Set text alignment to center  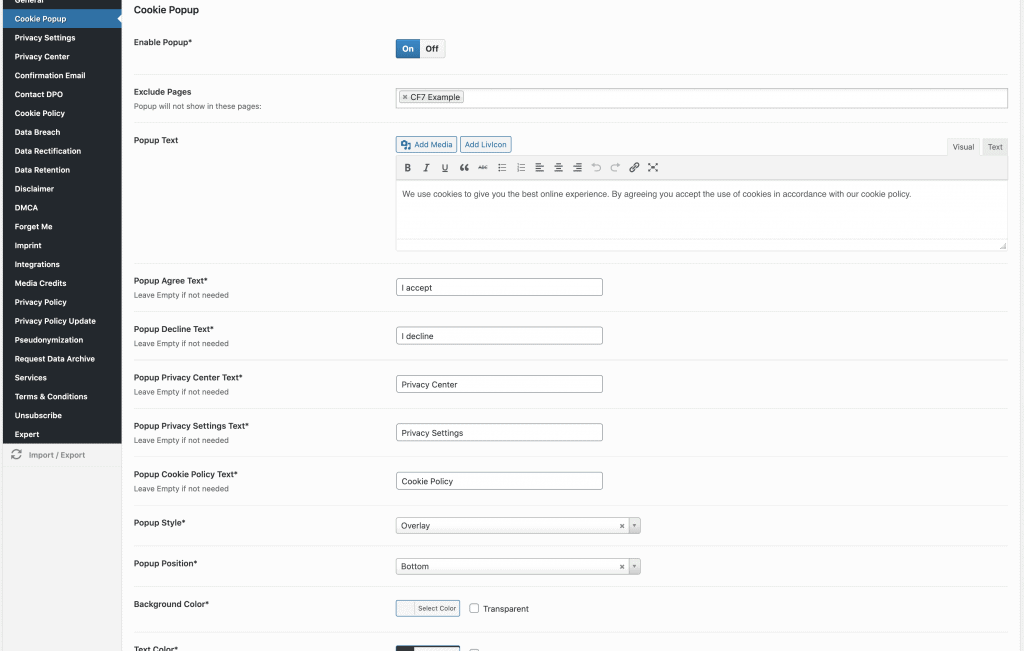click(557, 167)
